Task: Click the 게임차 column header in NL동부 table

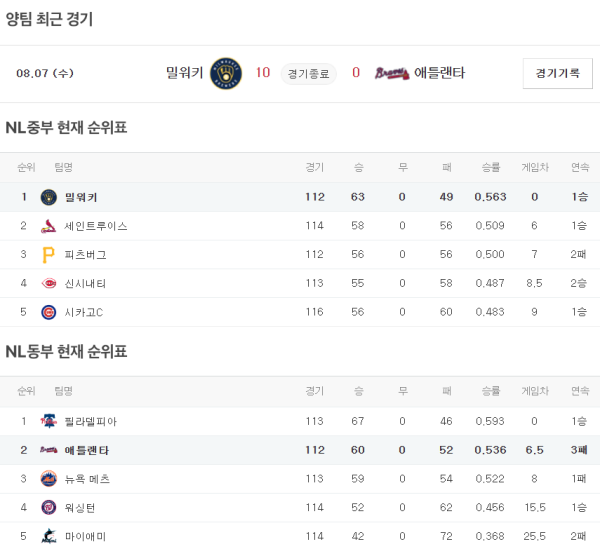Action: click(534, 391)
